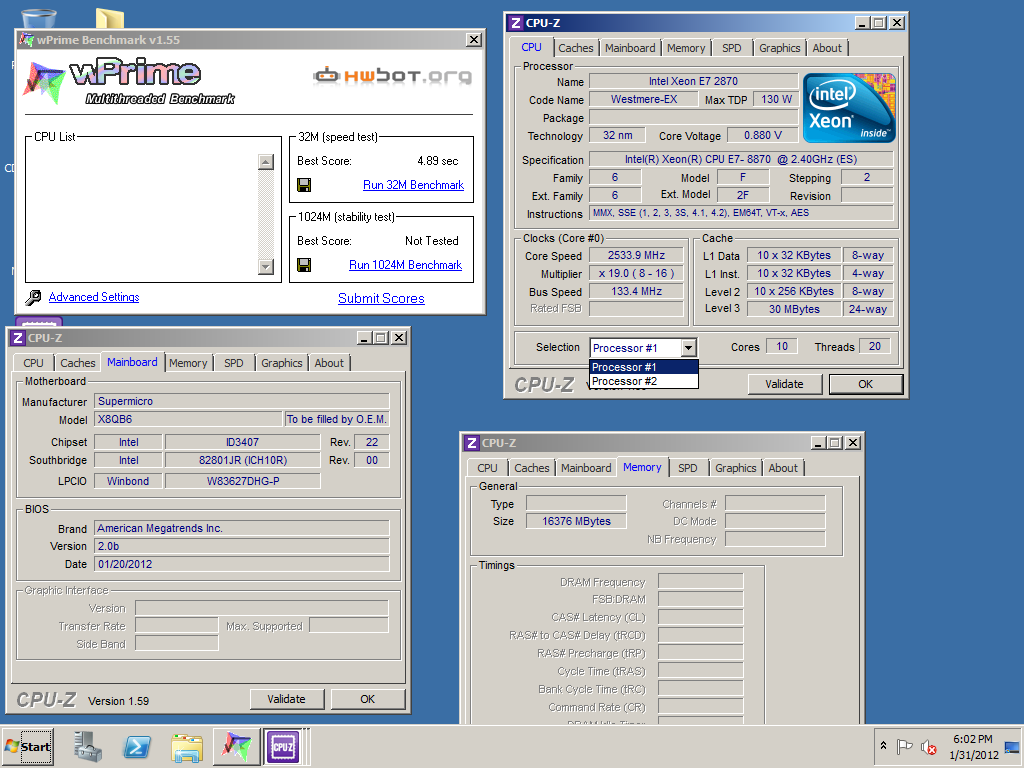Click the save icon beside Run 1024M Benchmark
The image size is (1024, 768).
click(304, 264)
